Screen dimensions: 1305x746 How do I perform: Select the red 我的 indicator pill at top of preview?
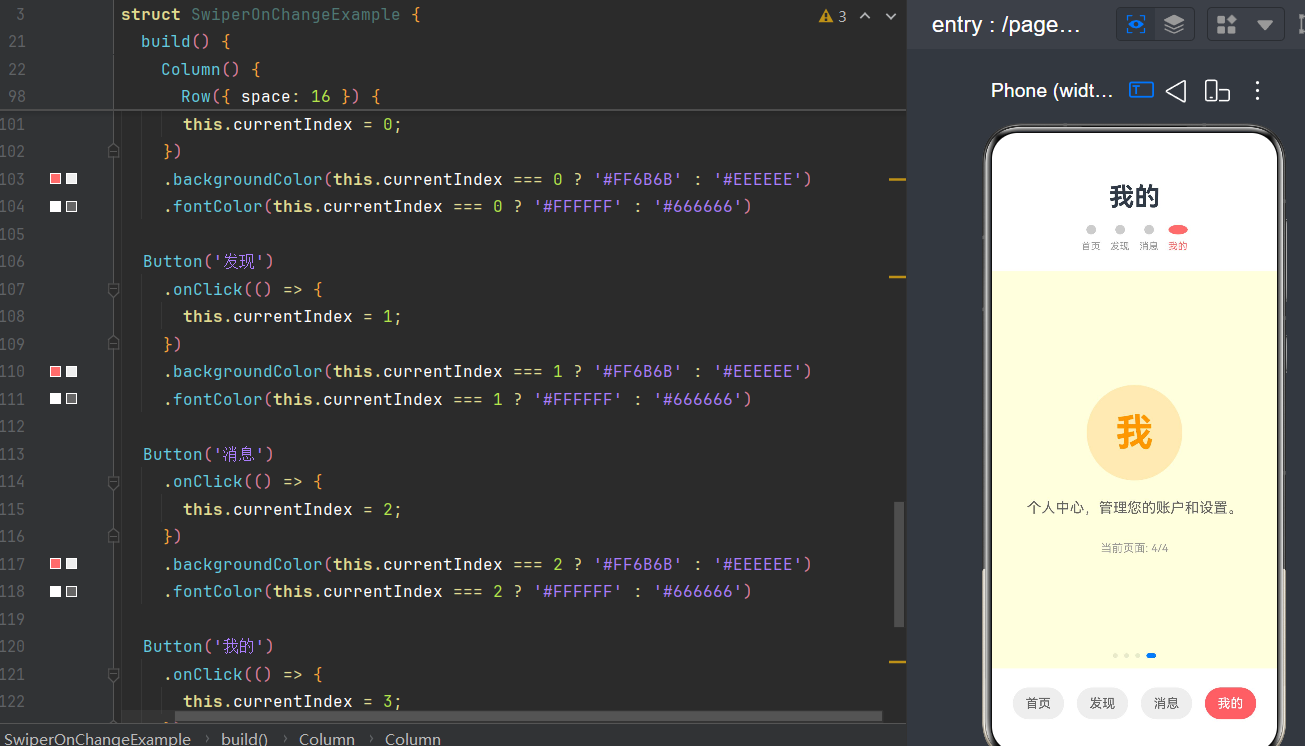(x=1178, y=230)
